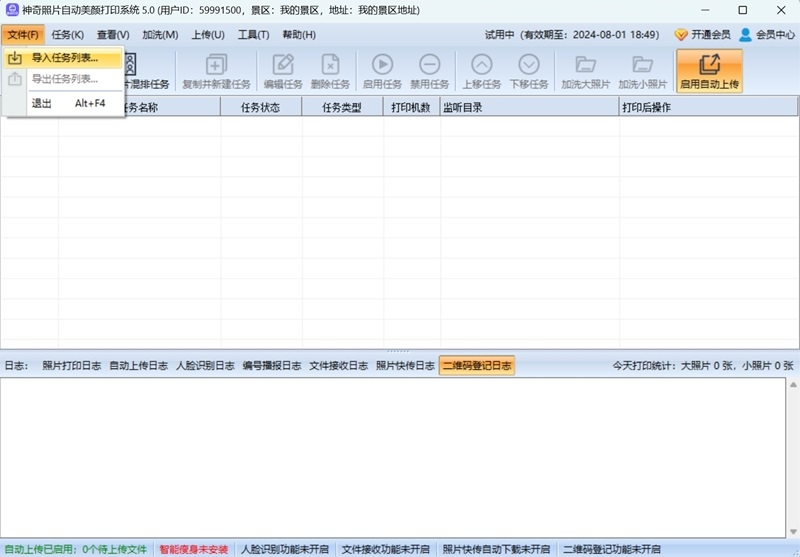Click the Copy and create new task icon

[216, 65]
